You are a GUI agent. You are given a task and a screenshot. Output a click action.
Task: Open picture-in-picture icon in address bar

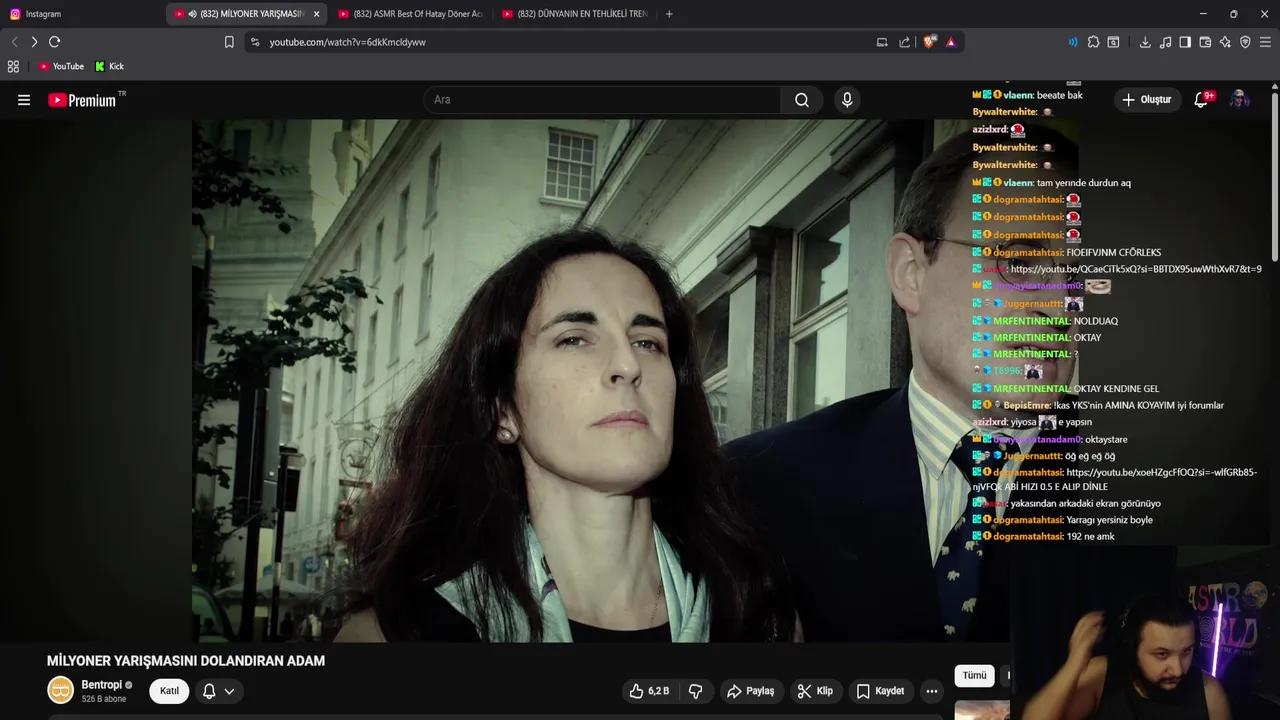click(882, 42)
